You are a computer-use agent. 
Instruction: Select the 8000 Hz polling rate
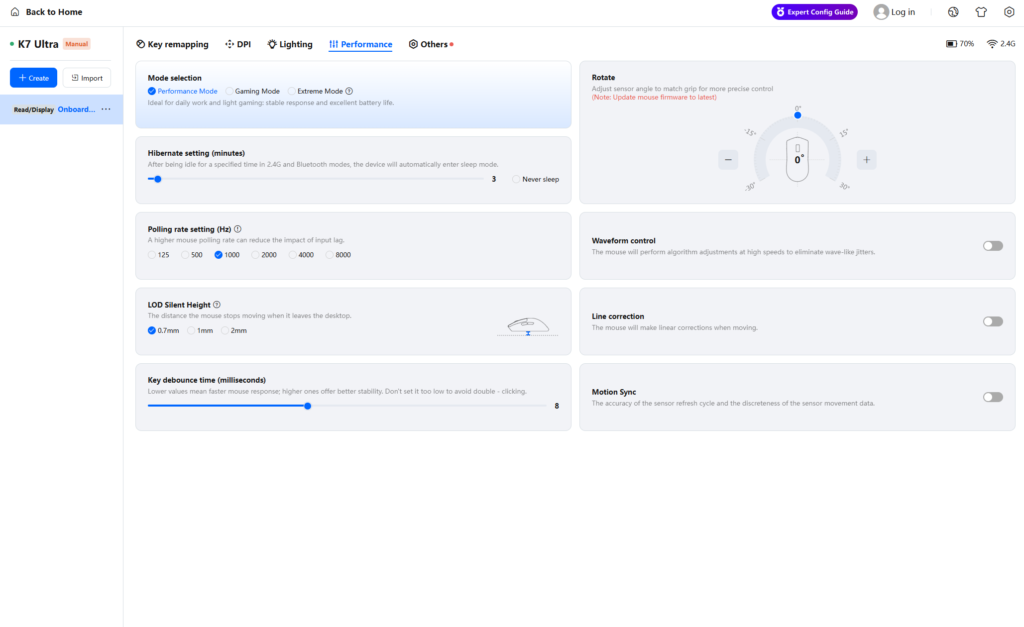pos(330,255)
